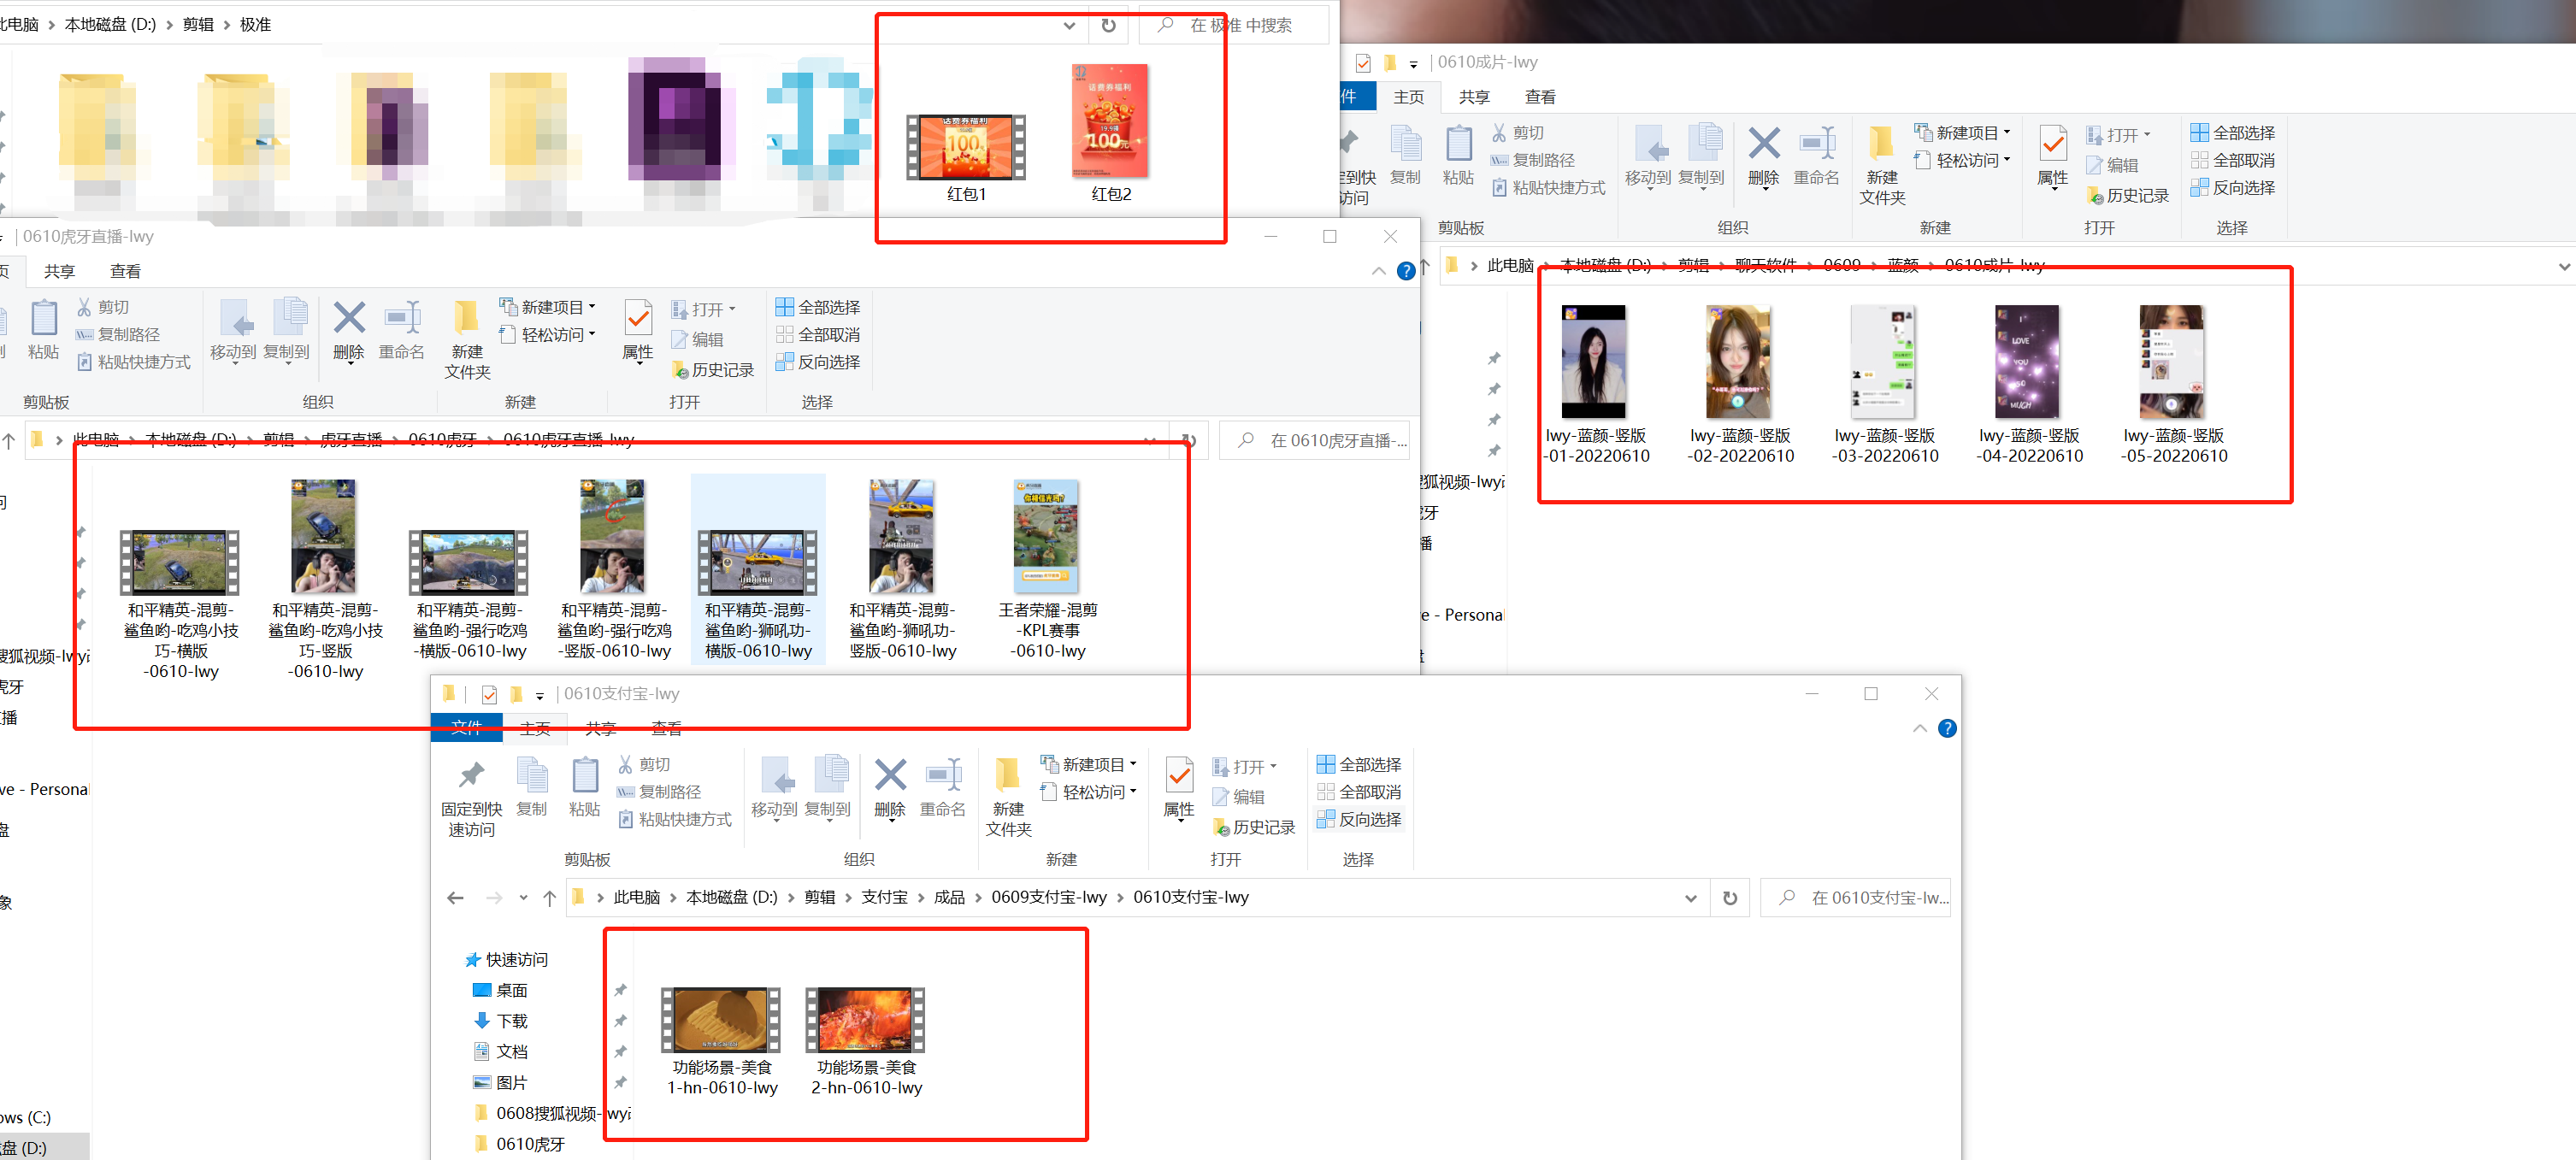Invert selection in 0610成片-lwy ribbon

pos(2232,188)
